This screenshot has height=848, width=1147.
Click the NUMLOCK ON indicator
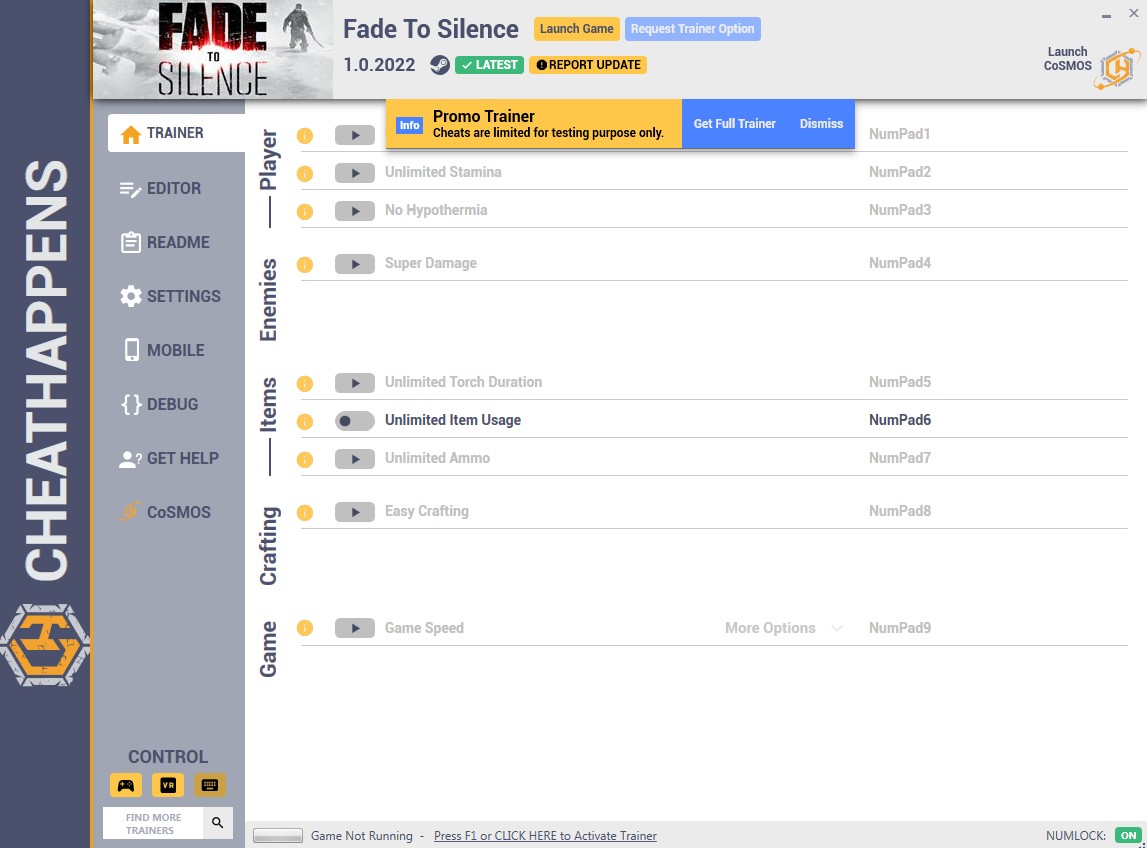pyautogui.click(x=1129, y=836)
